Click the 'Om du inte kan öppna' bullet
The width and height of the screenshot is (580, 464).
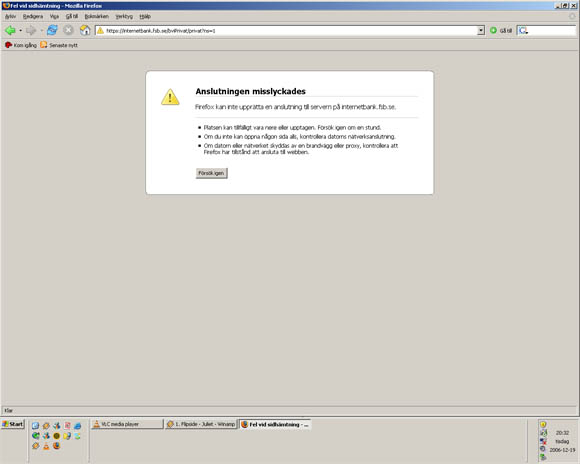point(299,137)
